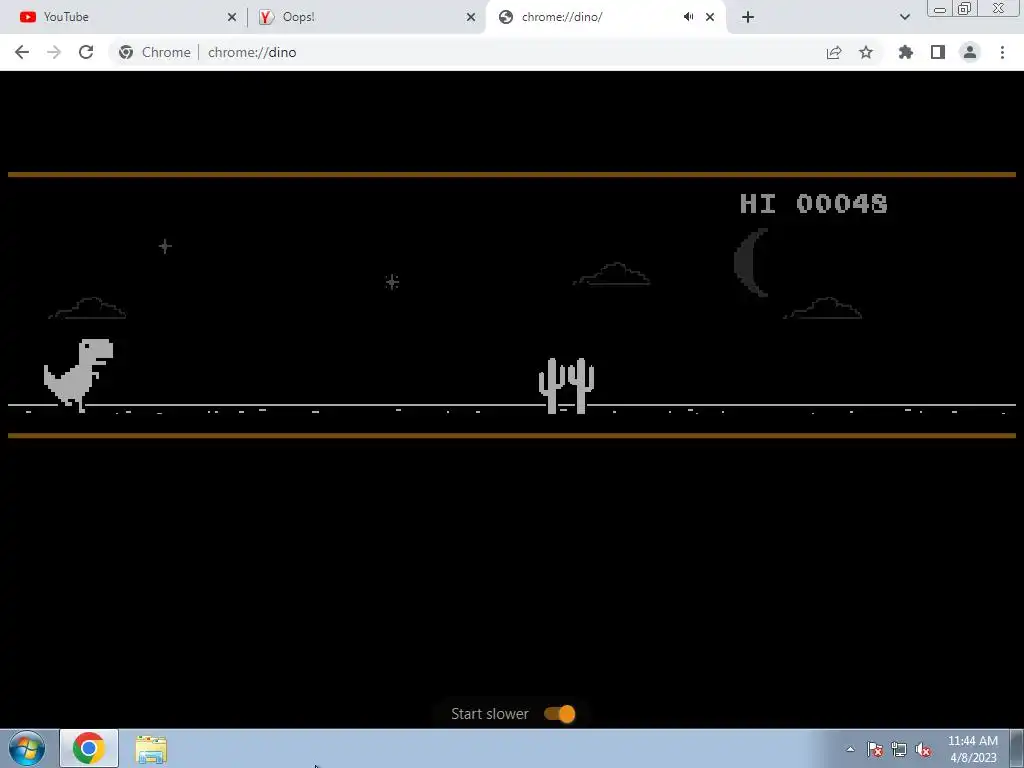Toggle the Start slower switch
The height and width of the screenshot is (768, 1024).
pyautogui.click(x=560, y=714)
